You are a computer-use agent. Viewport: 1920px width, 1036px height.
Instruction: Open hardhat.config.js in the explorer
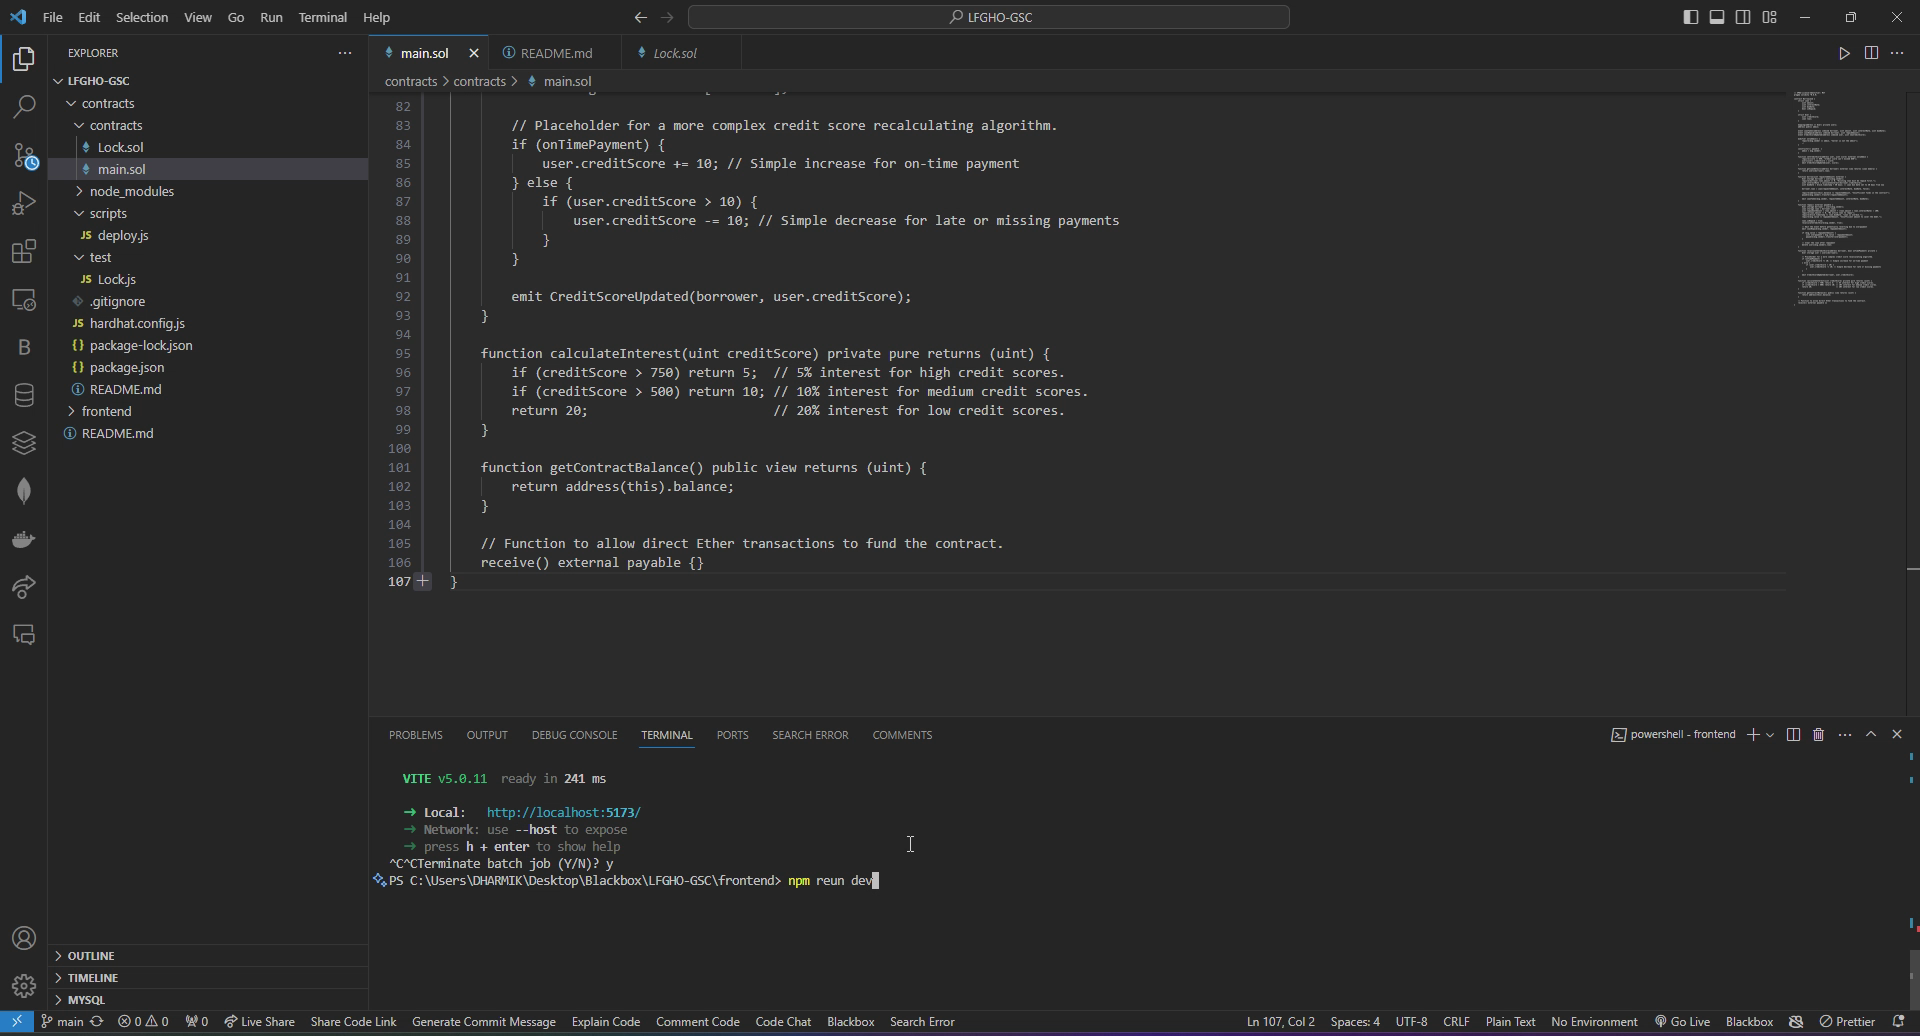[137, 323]
